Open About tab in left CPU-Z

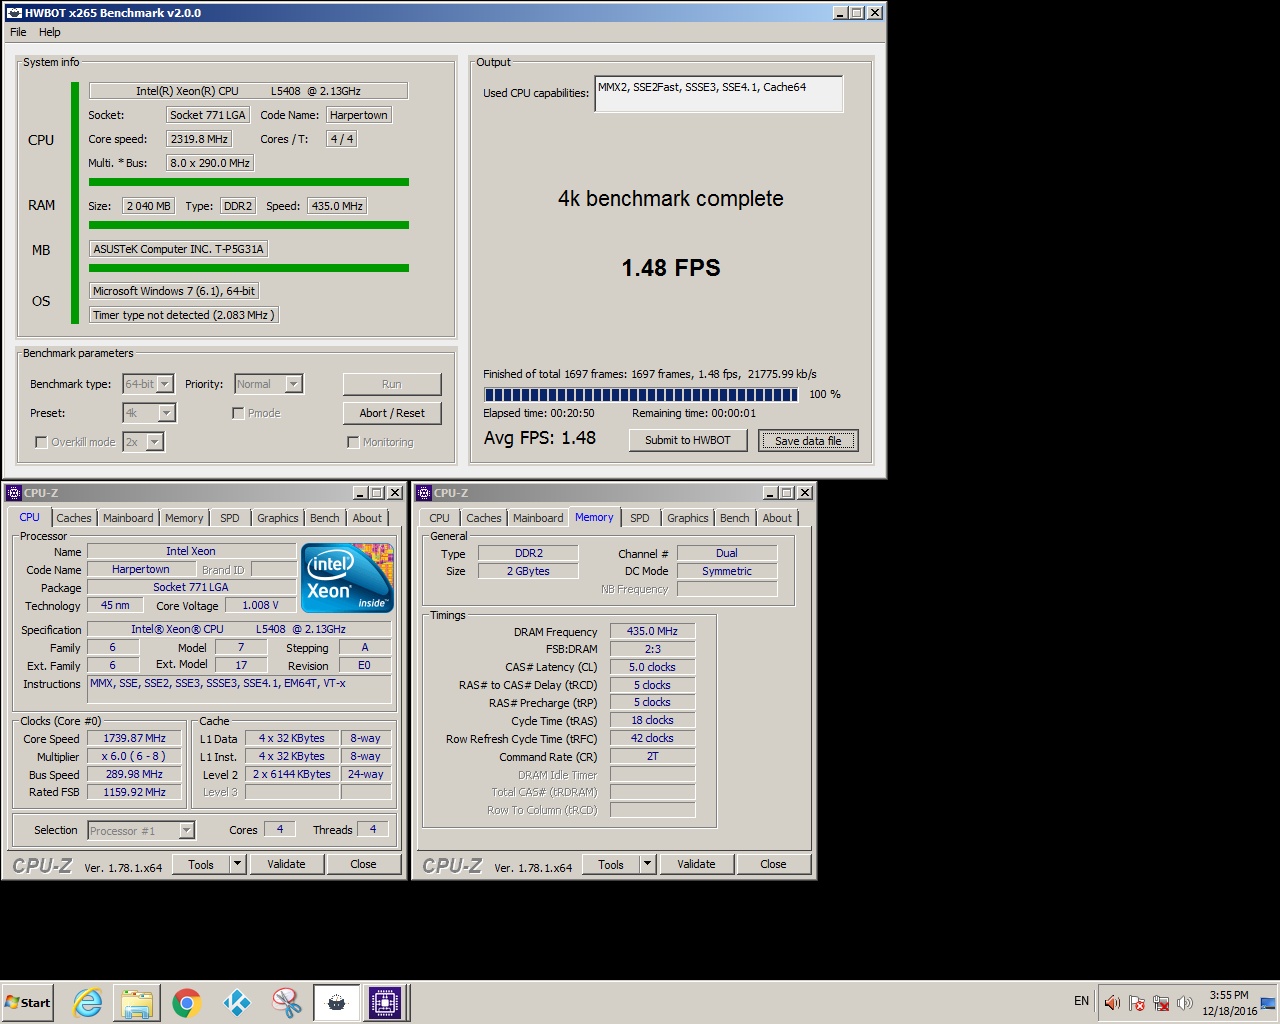click(x=367, y=518)
